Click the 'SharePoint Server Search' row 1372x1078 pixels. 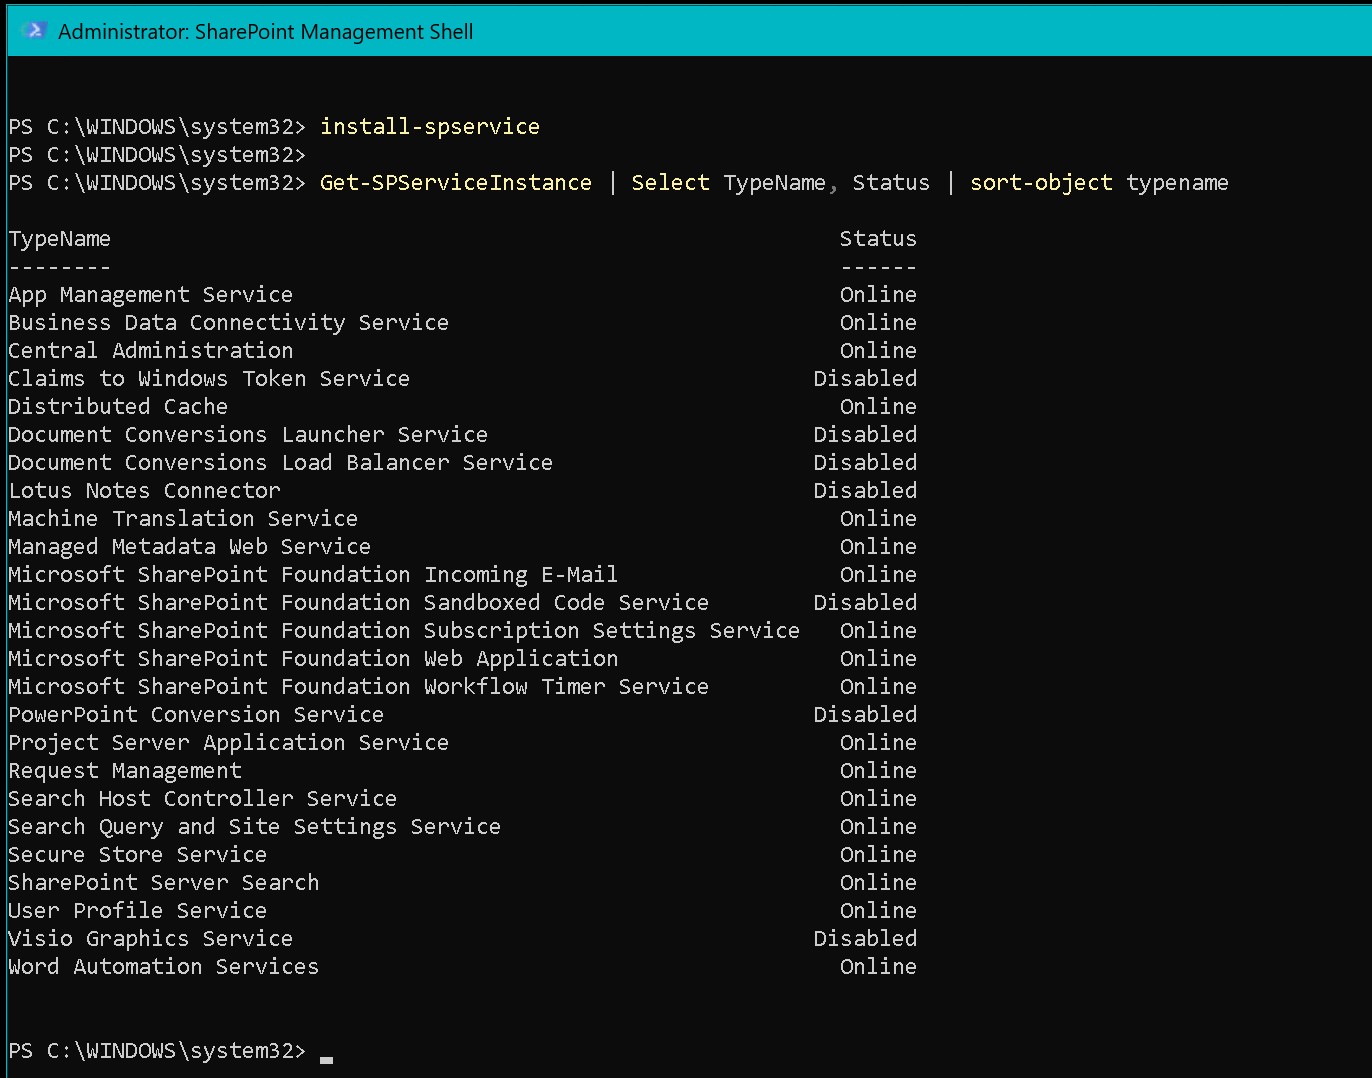tap(463, 883)
